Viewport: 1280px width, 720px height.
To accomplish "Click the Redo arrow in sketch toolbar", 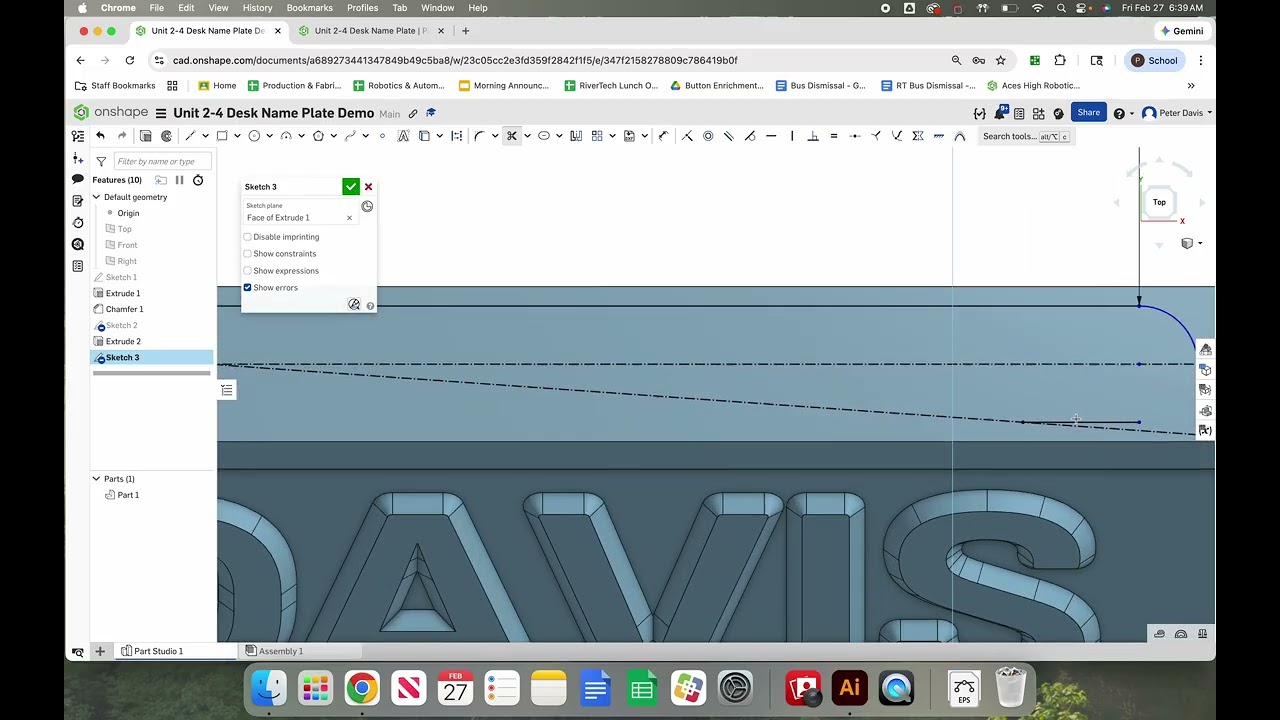I will point(122,136).
